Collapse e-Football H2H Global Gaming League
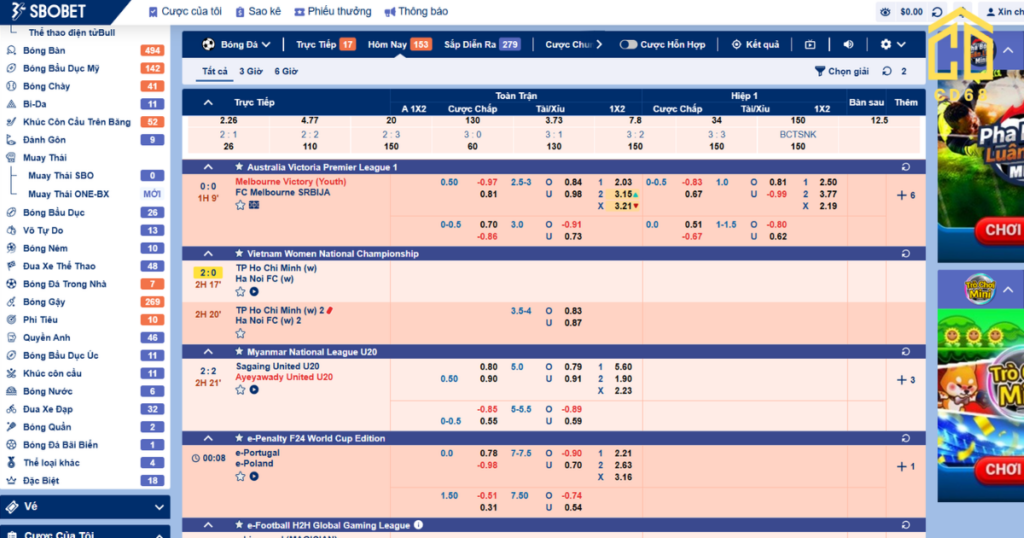 click(208, 525)
